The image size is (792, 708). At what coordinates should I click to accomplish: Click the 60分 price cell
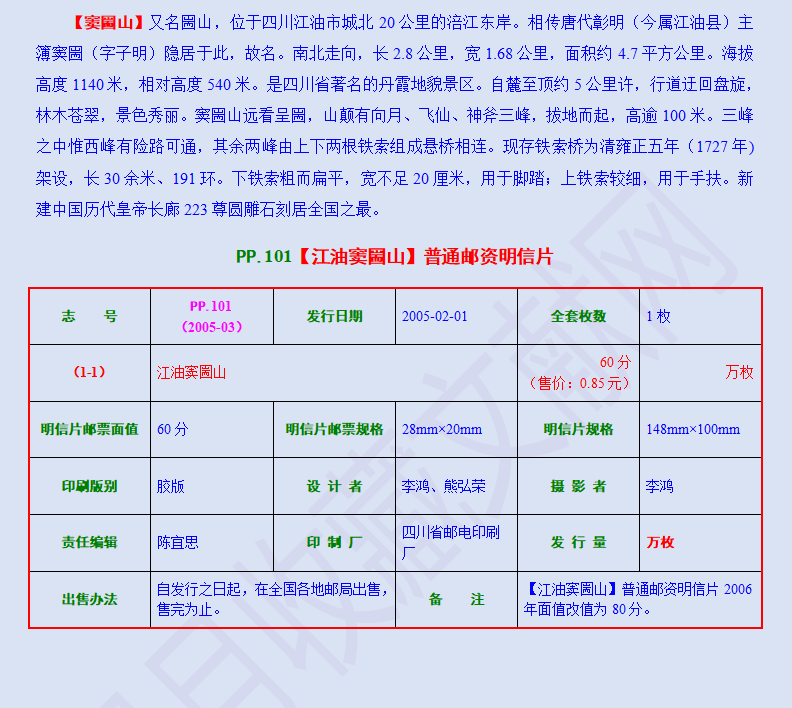[578, 373]
